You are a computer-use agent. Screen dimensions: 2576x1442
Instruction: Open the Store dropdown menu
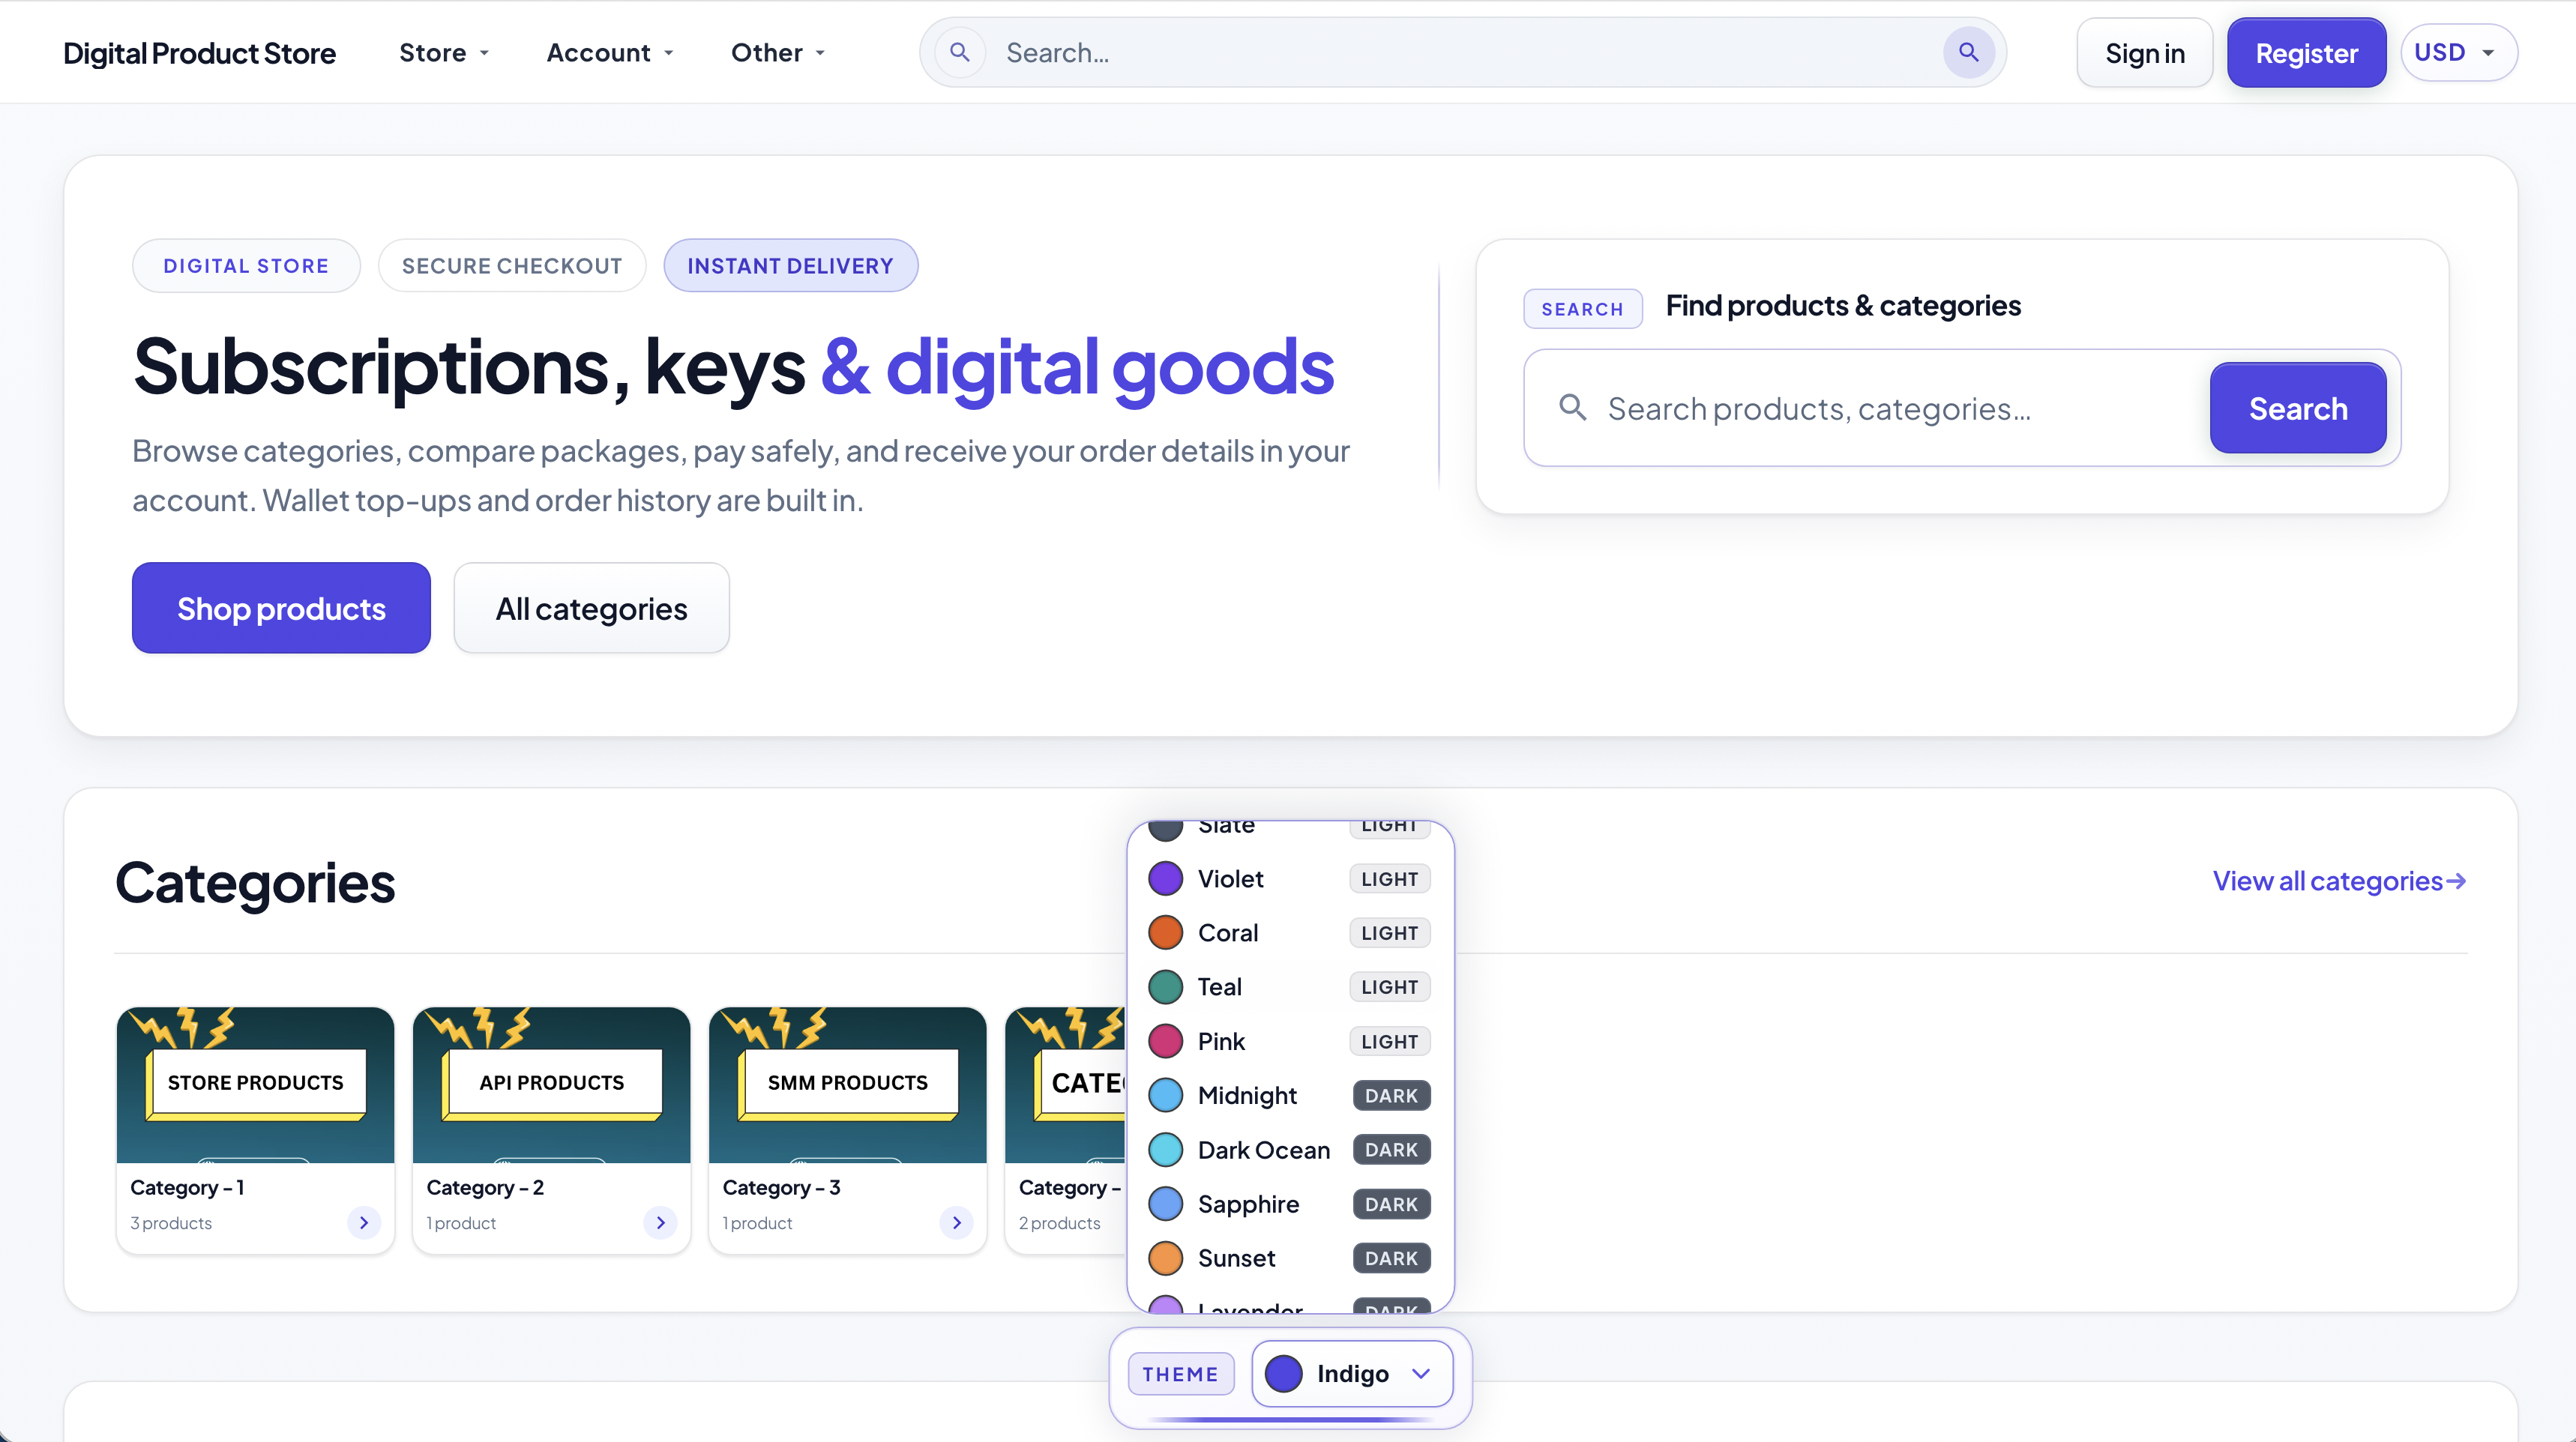444,53
